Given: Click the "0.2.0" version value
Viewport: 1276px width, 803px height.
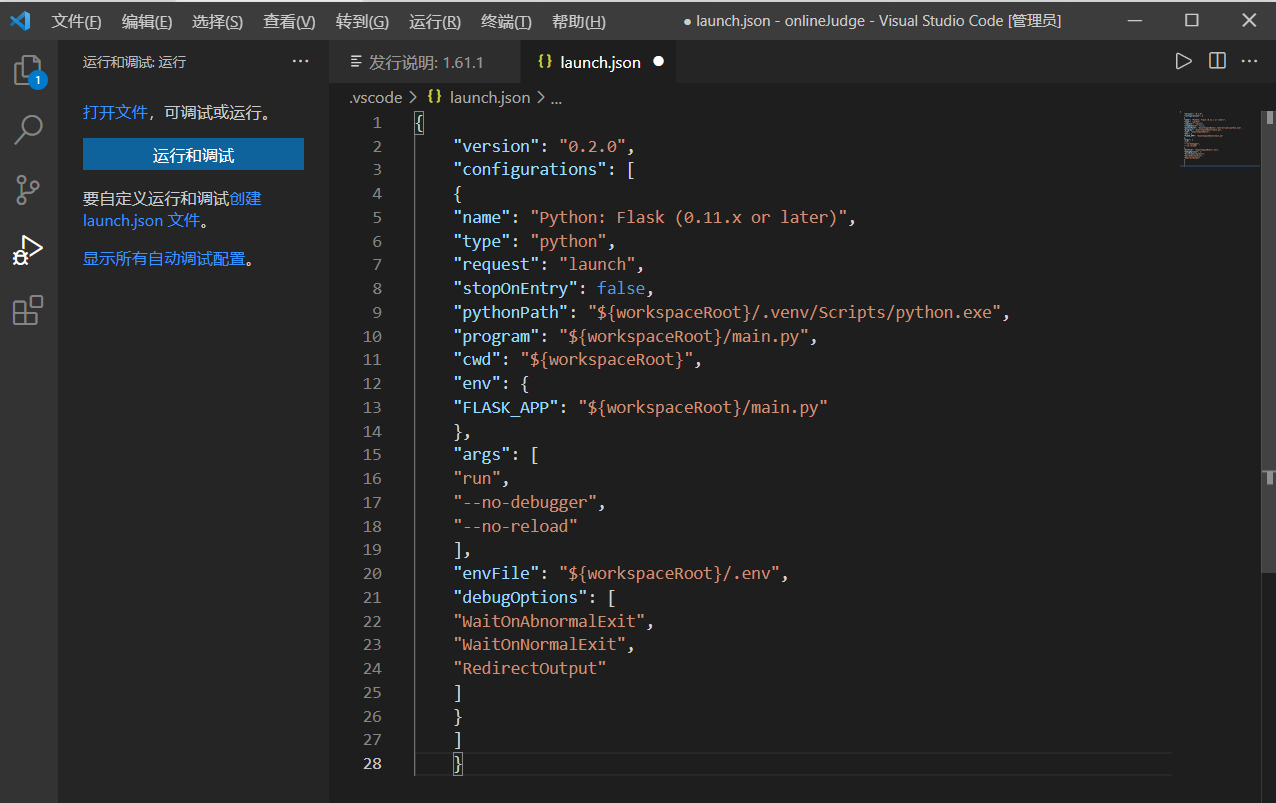Looking at the screenshot, I should point(592,146).
